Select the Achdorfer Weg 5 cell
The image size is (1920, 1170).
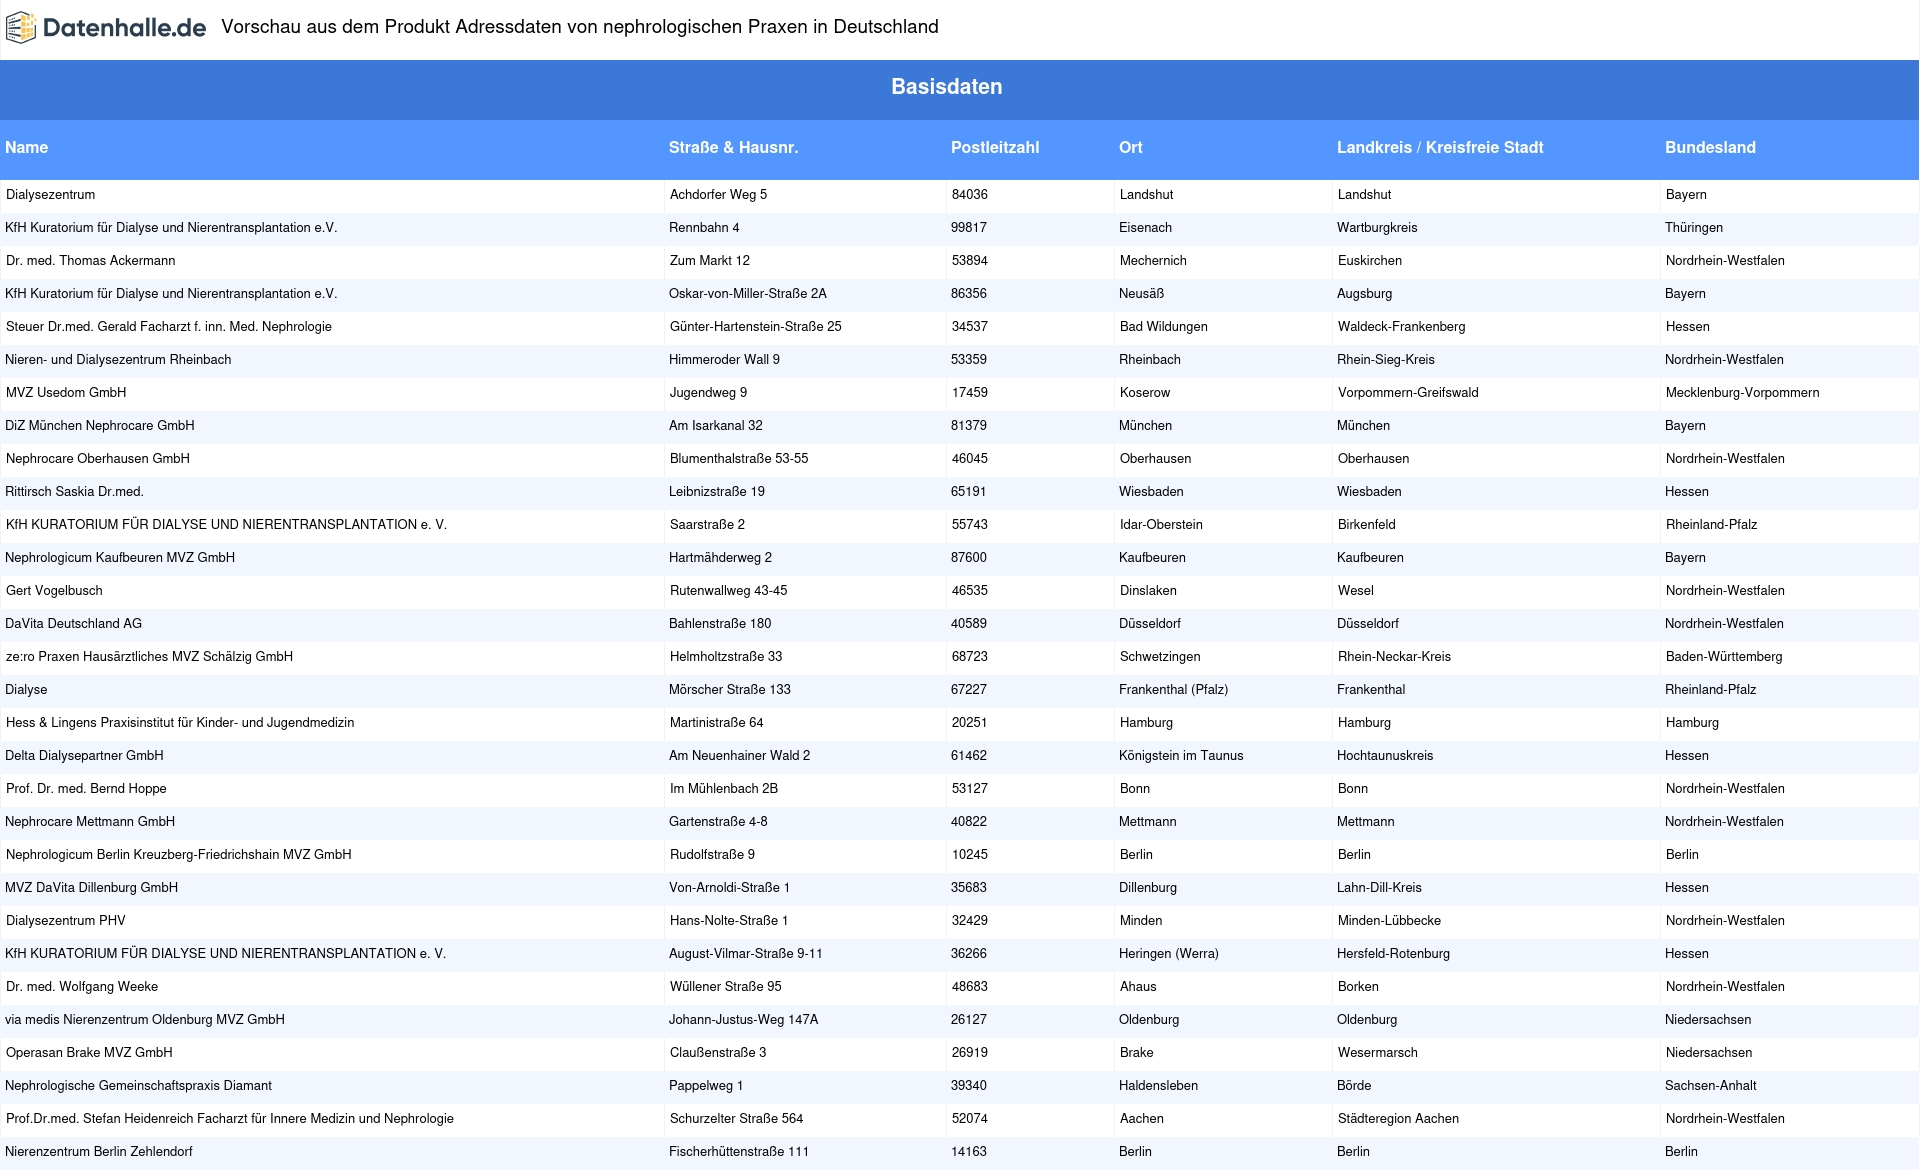click(x=718, y=195)
